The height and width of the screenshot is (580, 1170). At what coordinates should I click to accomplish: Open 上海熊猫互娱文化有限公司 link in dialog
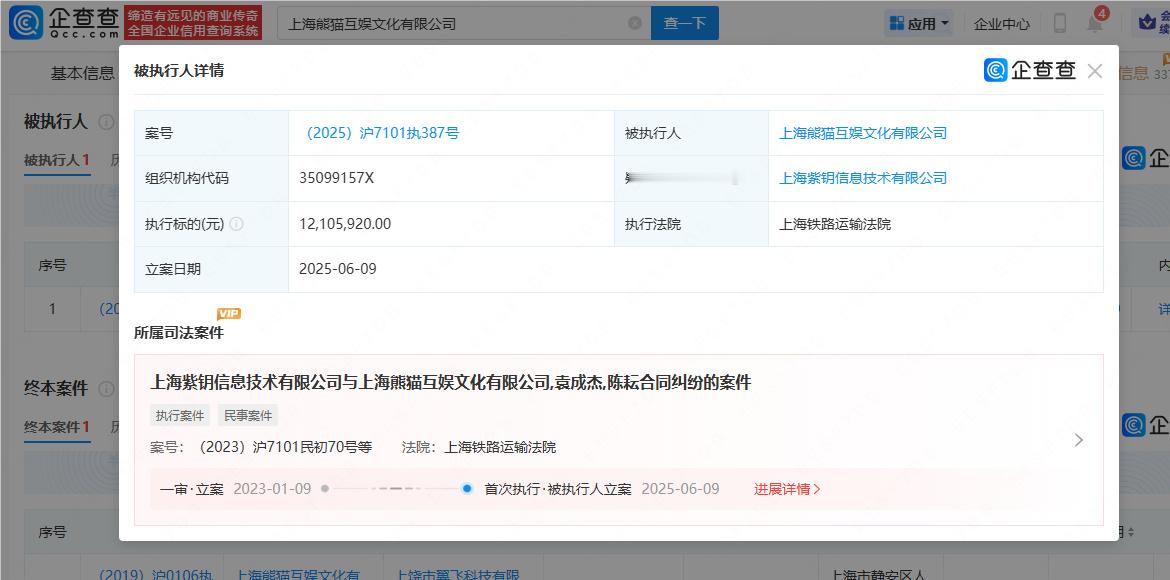pyautogui.click(x=863, y=134)
